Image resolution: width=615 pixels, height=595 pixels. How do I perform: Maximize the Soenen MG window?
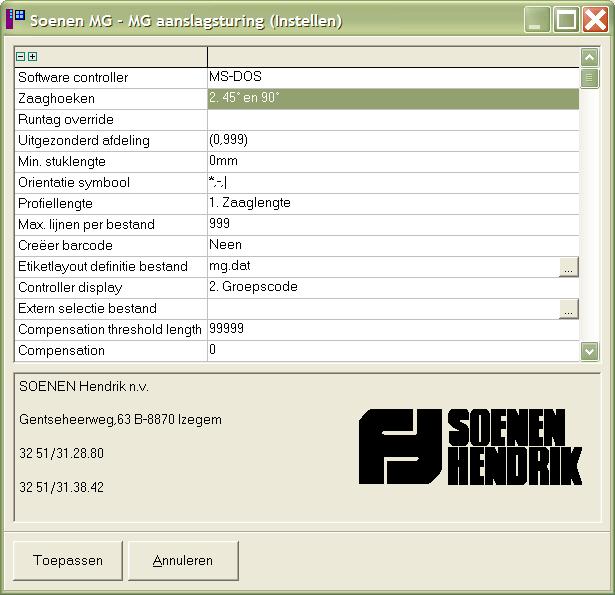tap(566, 19)
